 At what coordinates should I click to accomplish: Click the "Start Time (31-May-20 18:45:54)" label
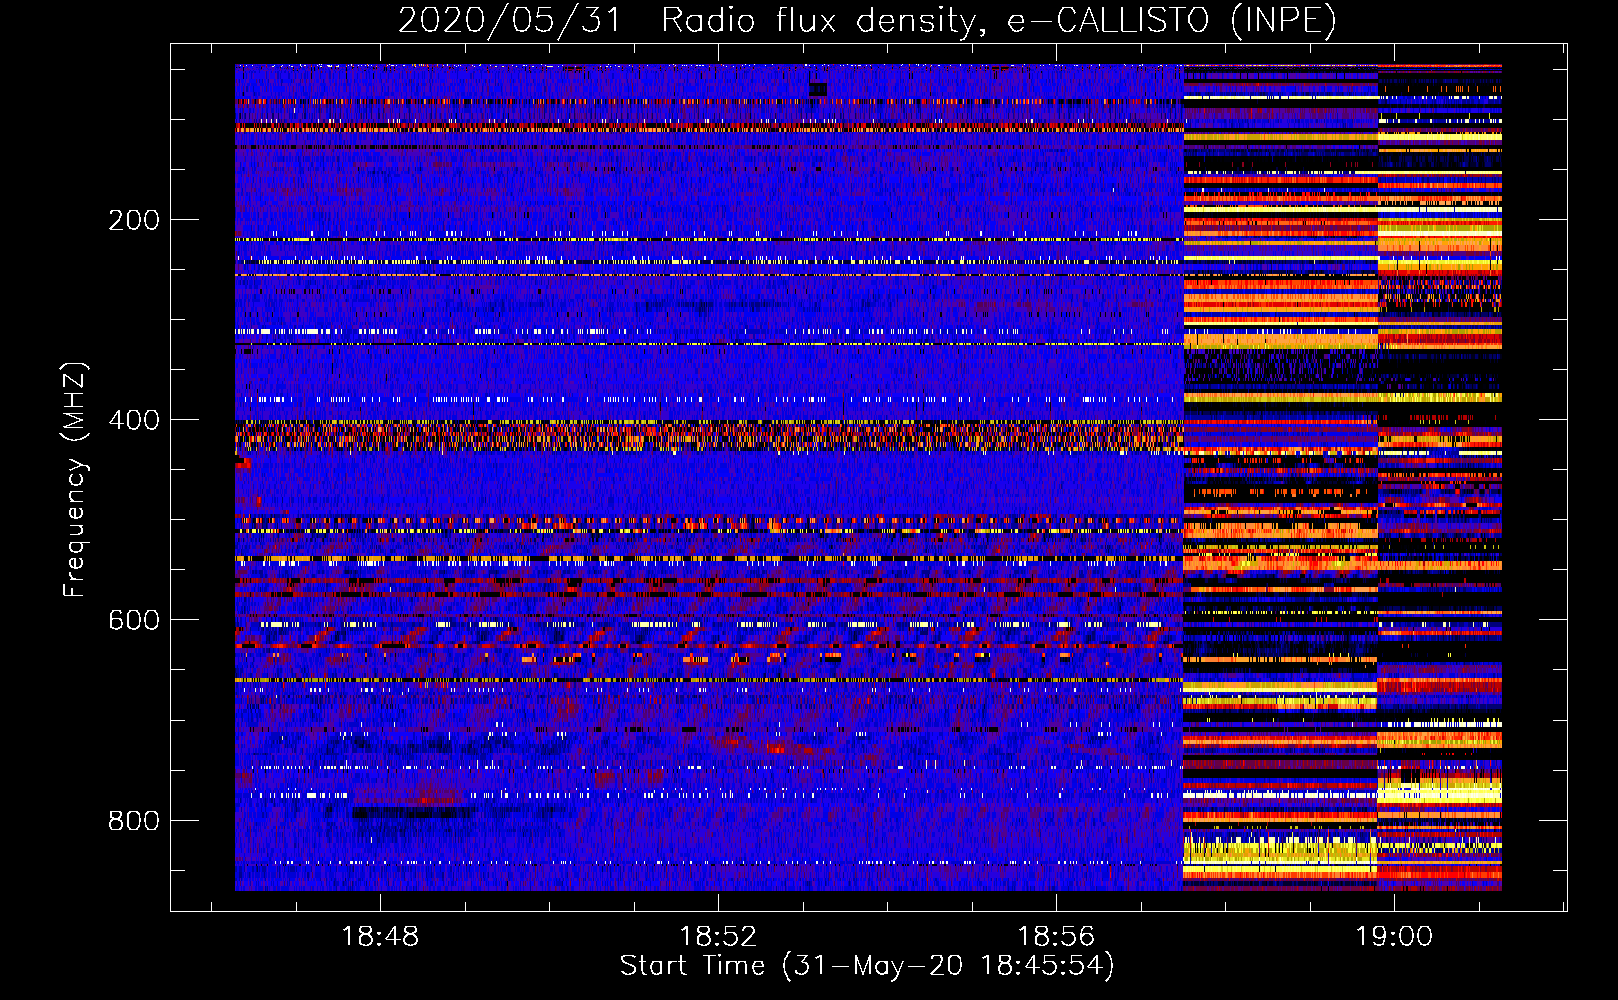[x=867, y=966]
